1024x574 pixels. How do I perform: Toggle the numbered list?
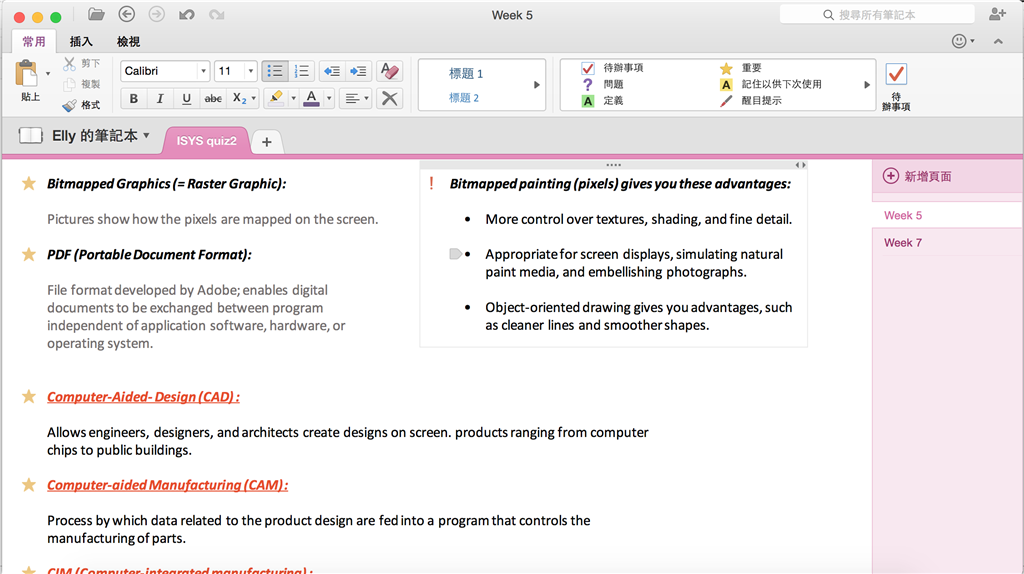tap(302, 71)
